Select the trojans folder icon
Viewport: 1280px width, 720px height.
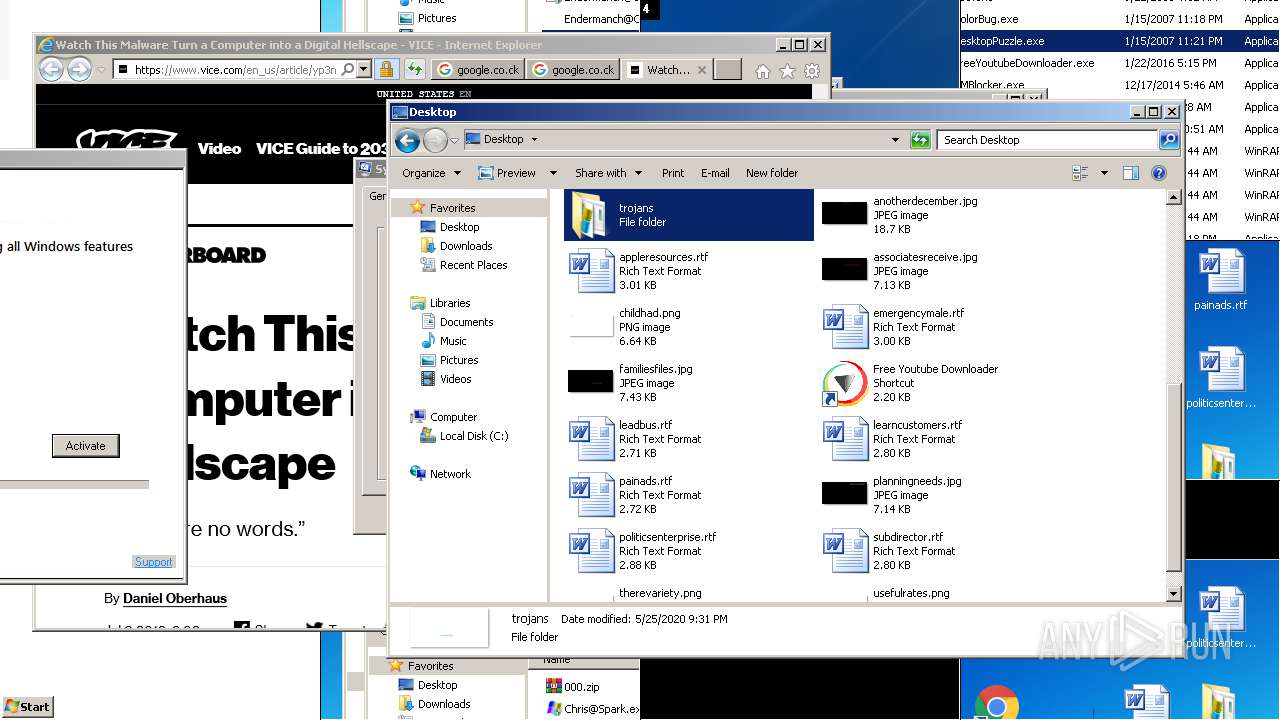(591, 215)
